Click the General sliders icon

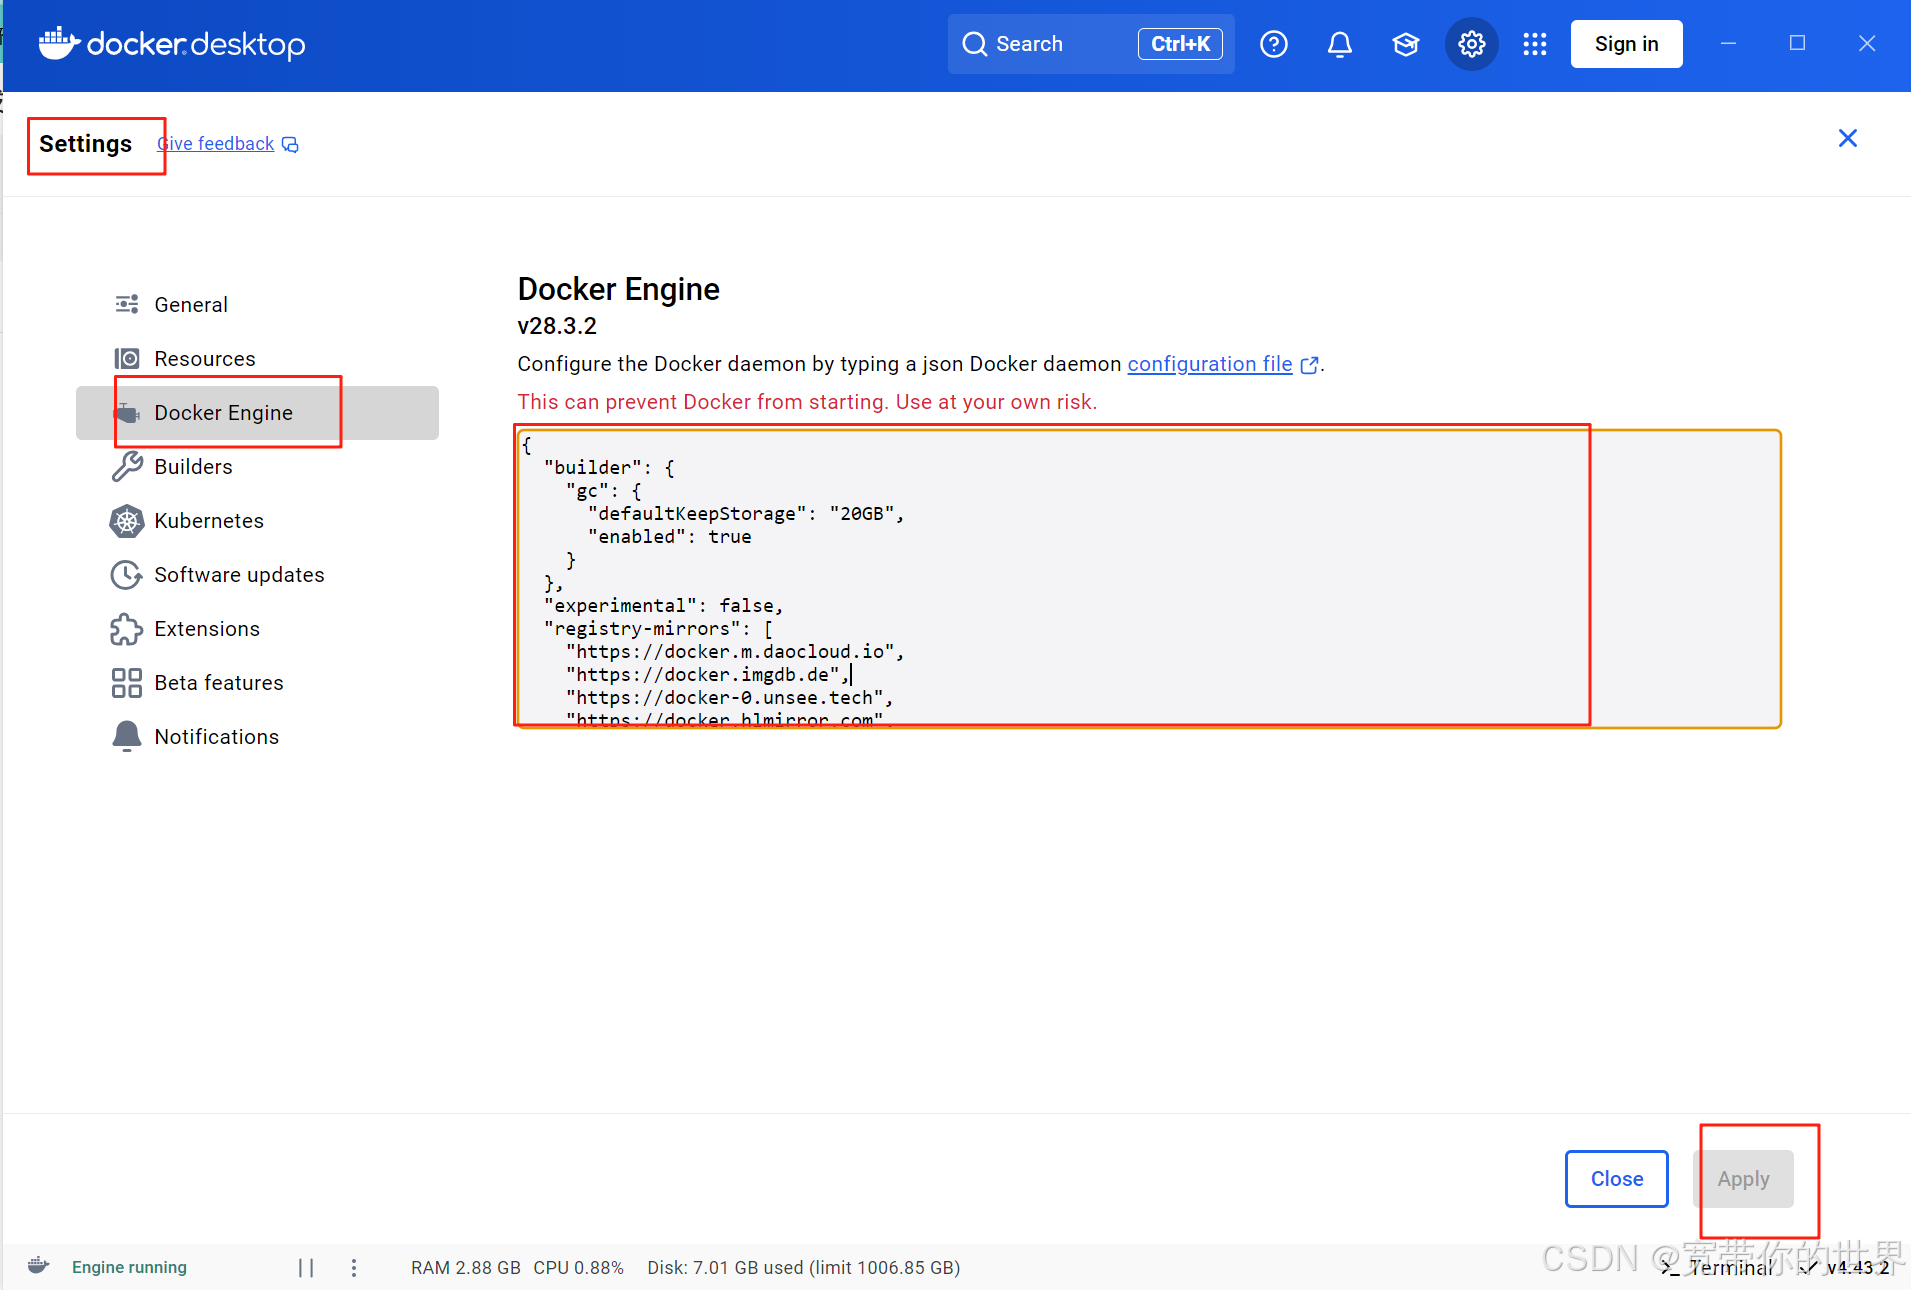point(127,304)
